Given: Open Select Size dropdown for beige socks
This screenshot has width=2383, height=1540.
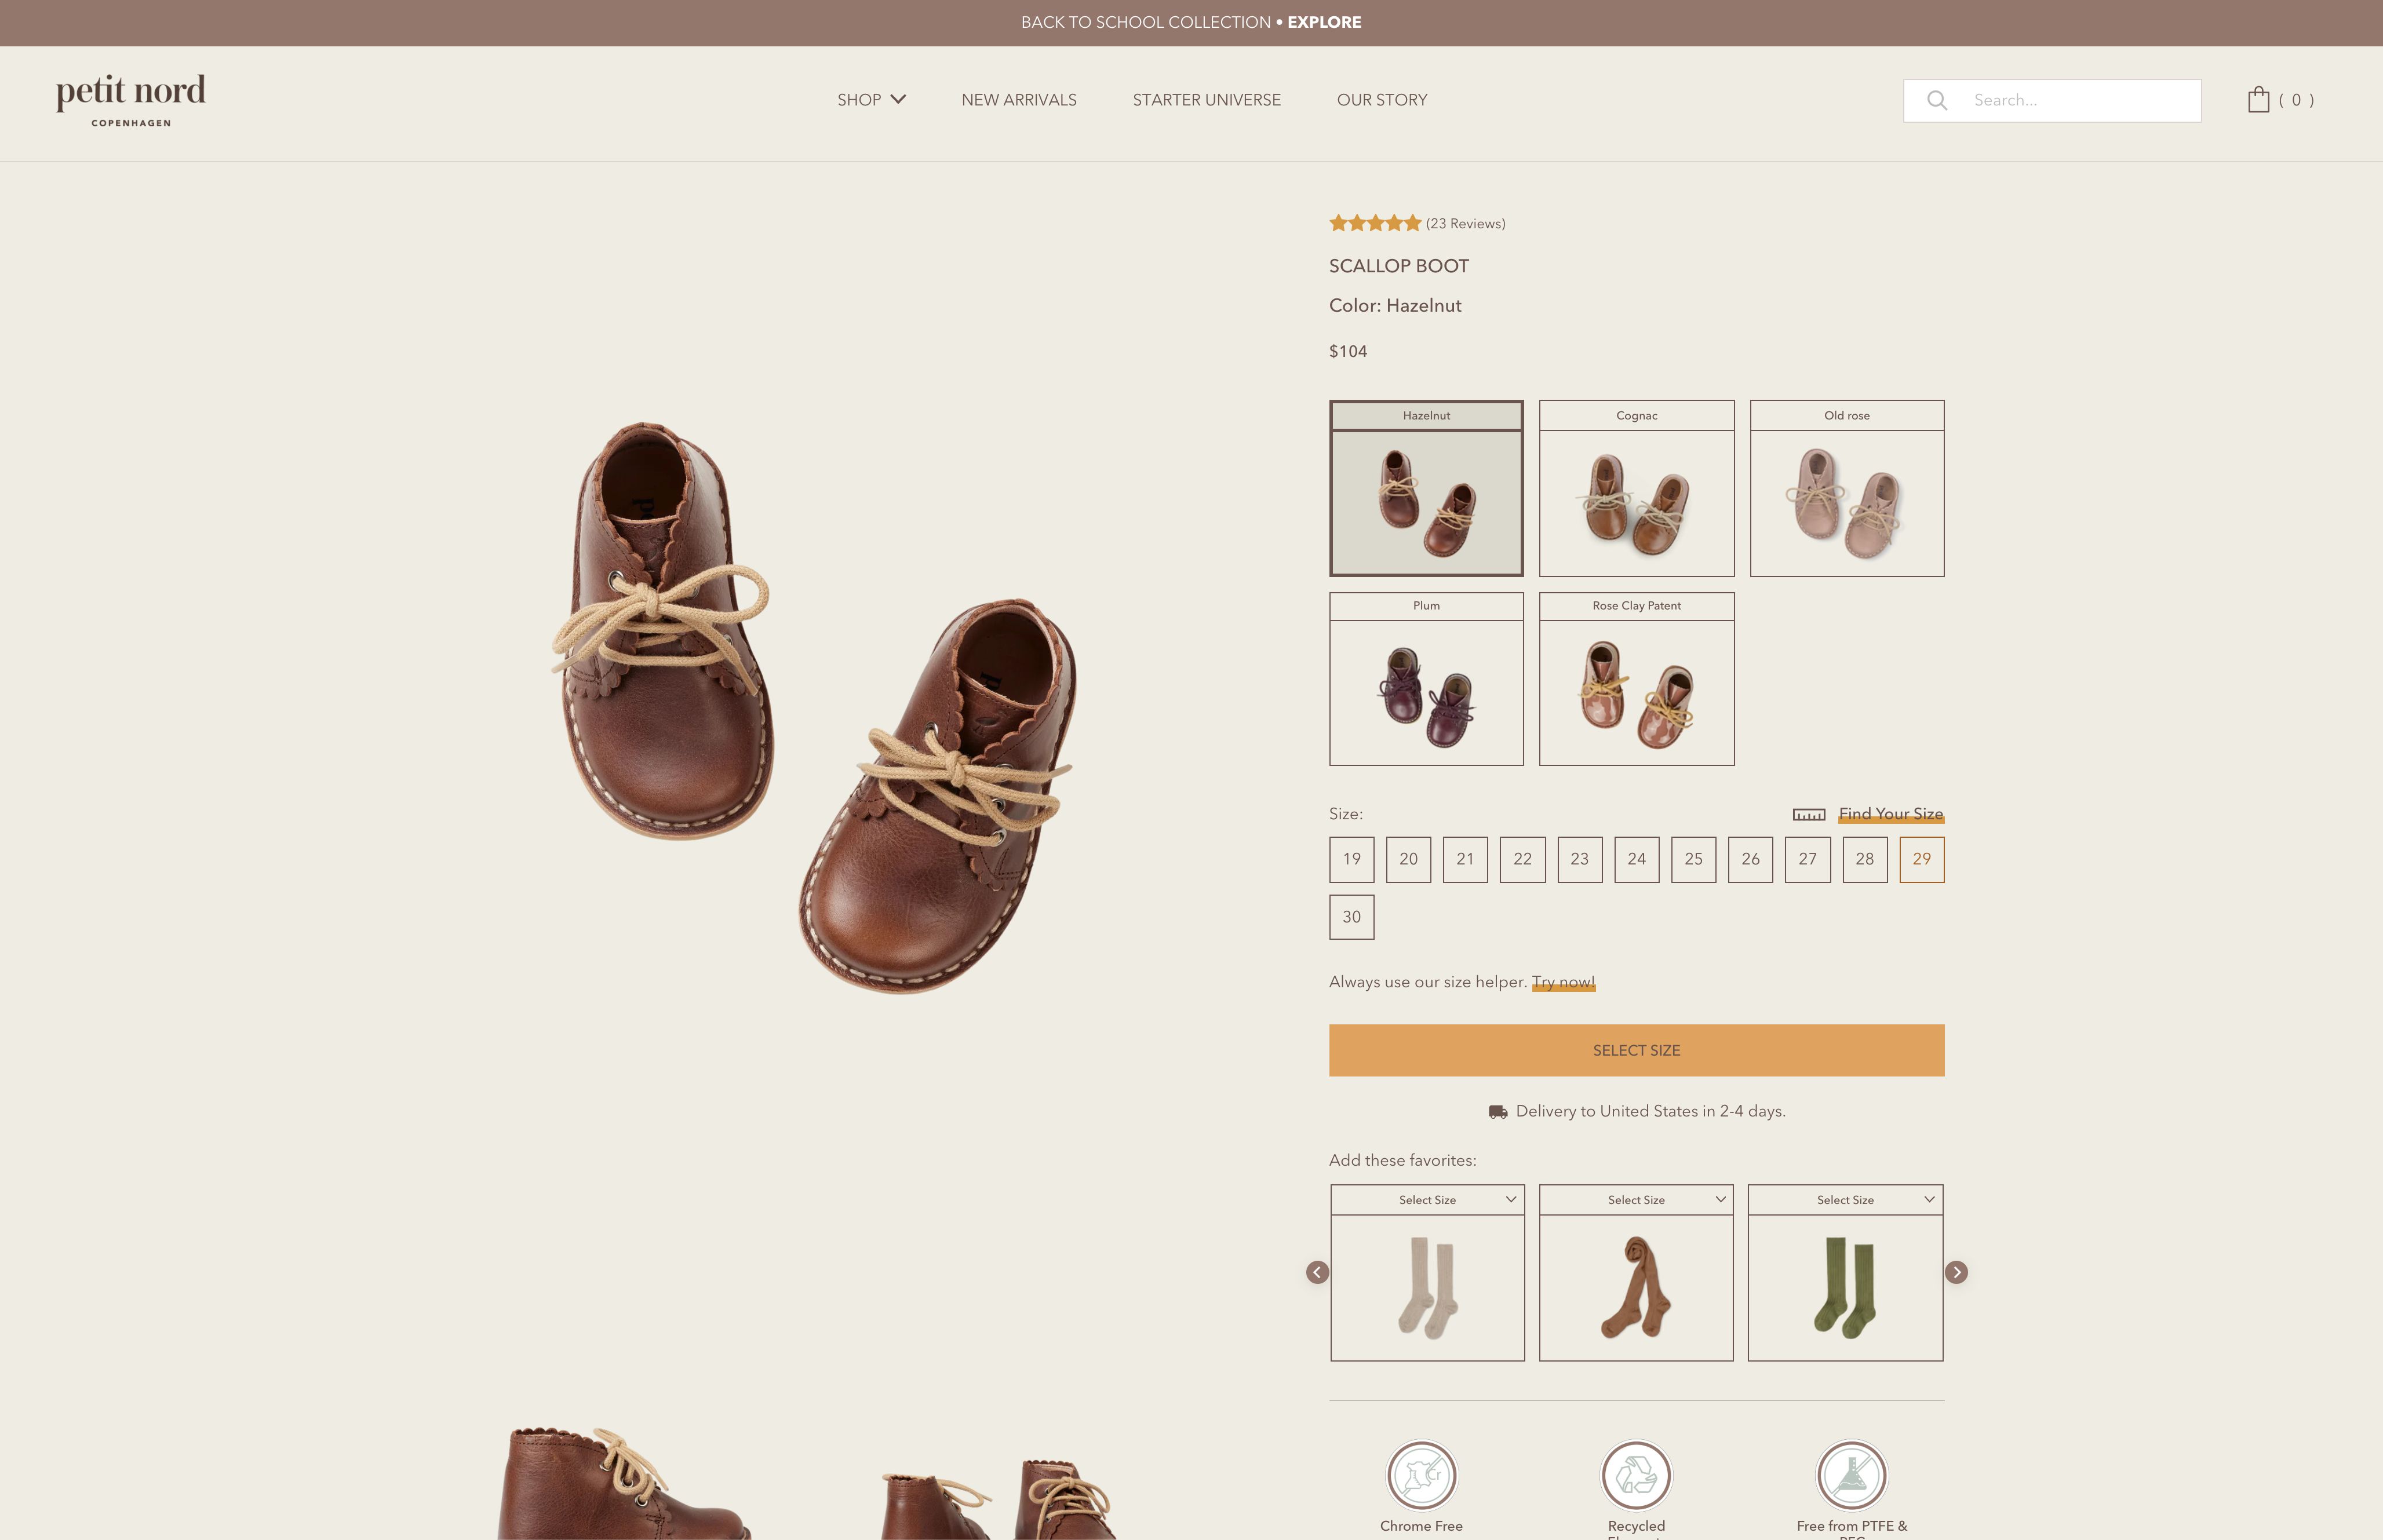Looking at the screenshot, I should [x=1427, y=1199].
